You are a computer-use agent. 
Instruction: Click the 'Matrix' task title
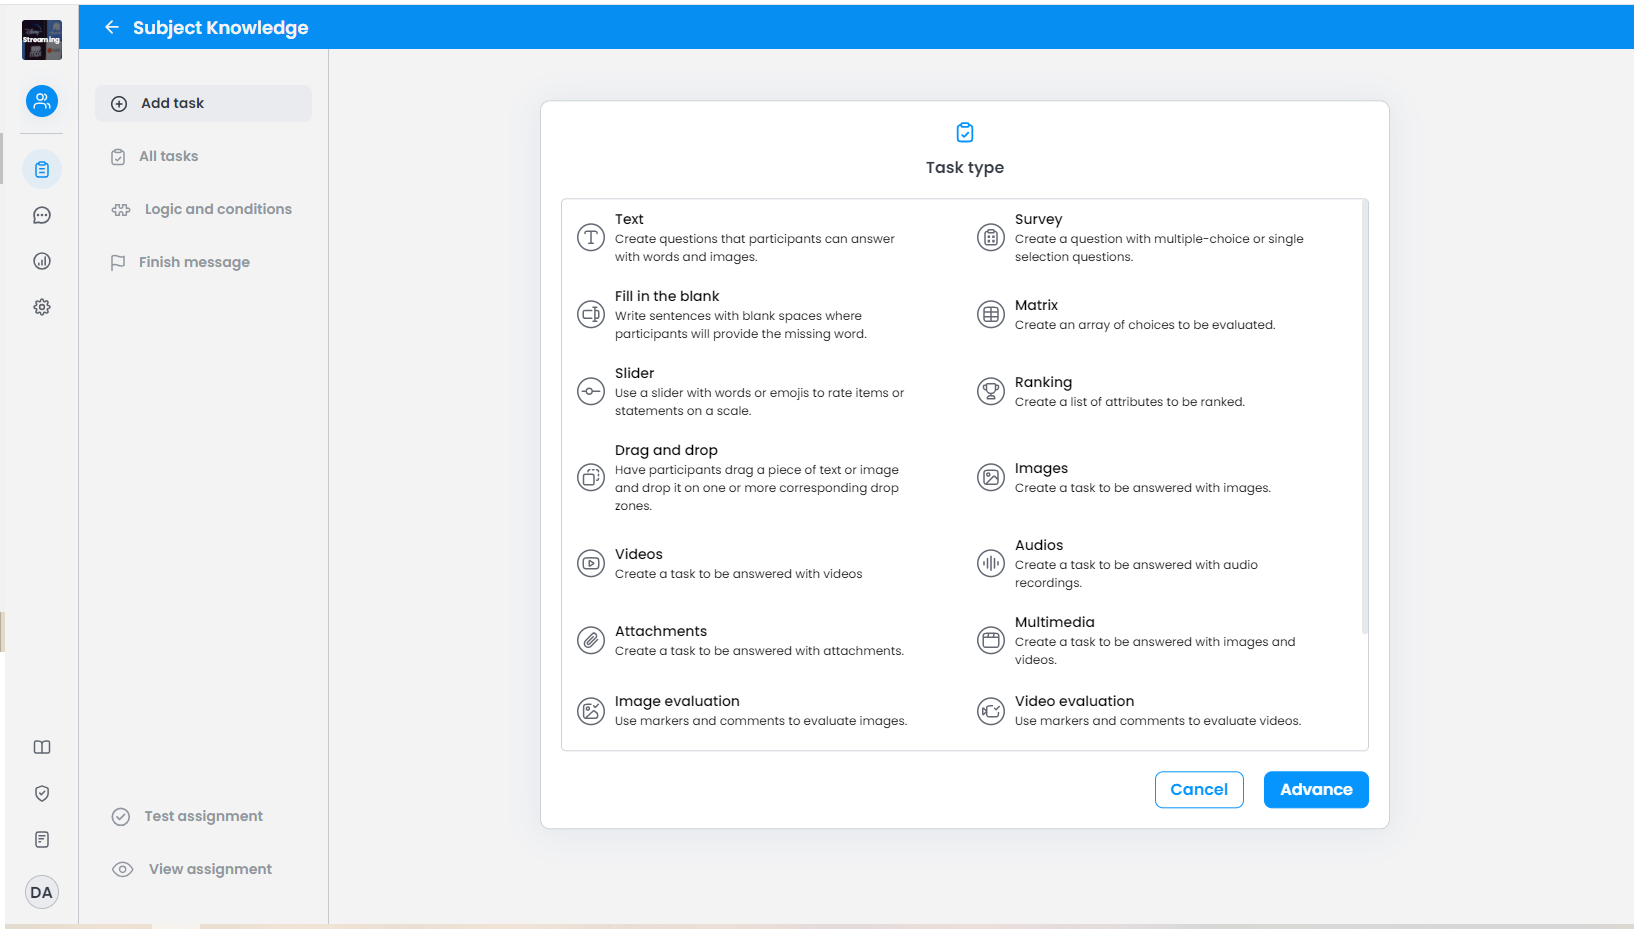pos(1036,305)
